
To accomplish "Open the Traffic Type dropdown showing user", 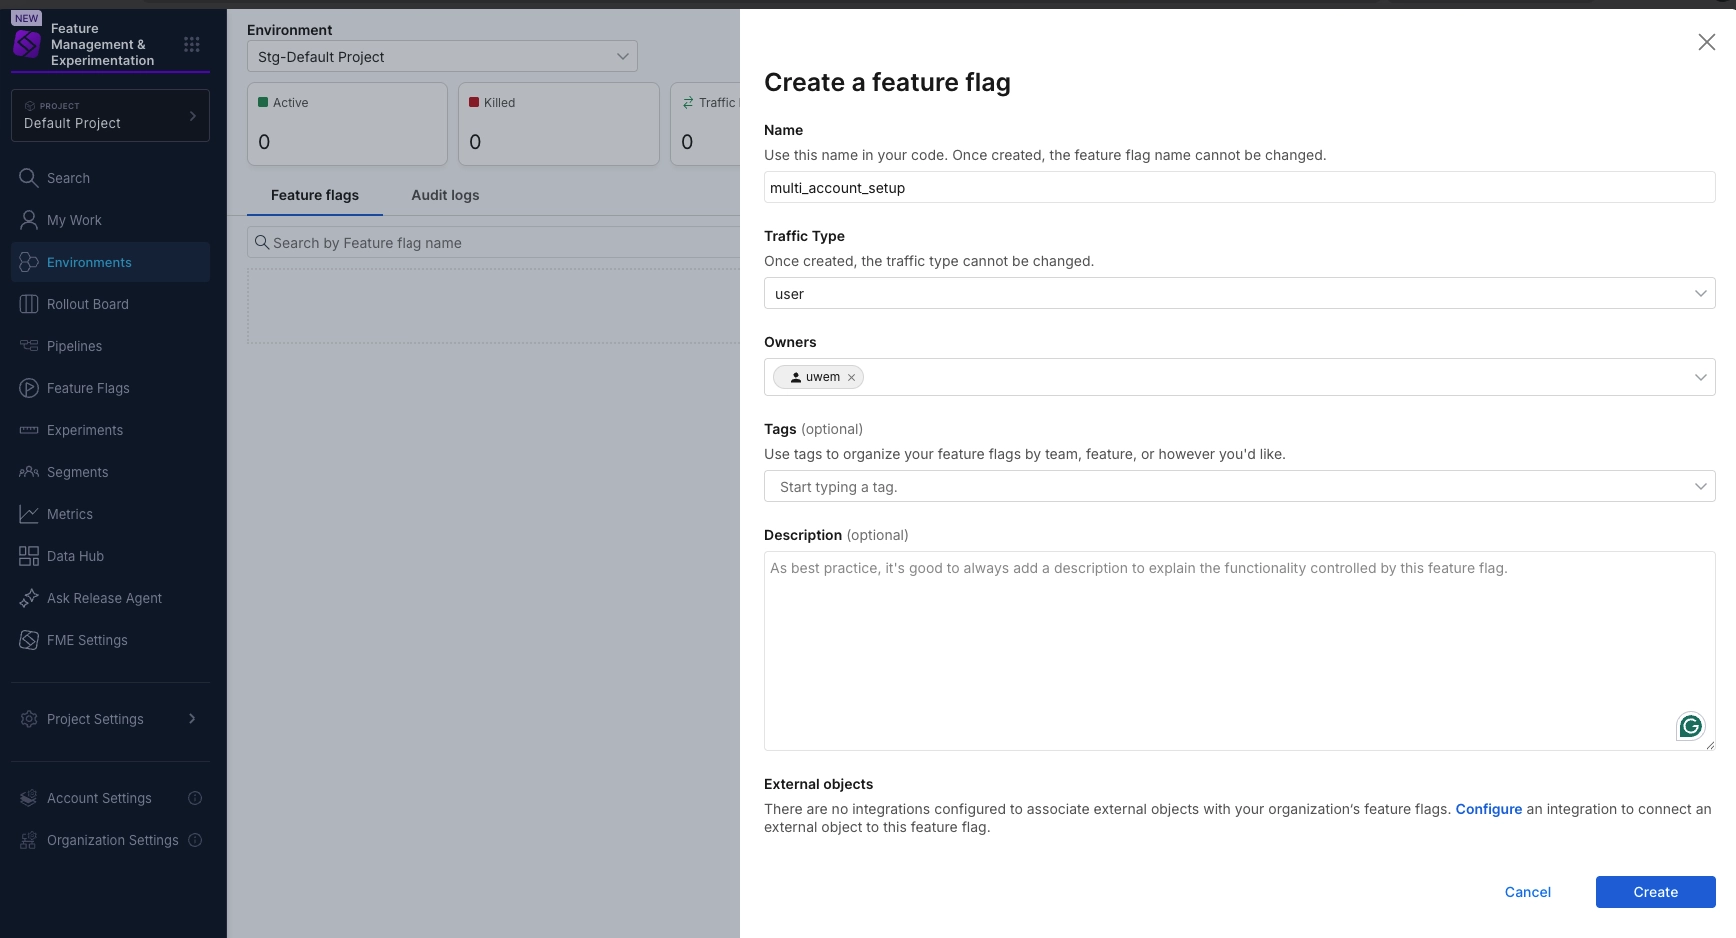I will (1239, 293).
